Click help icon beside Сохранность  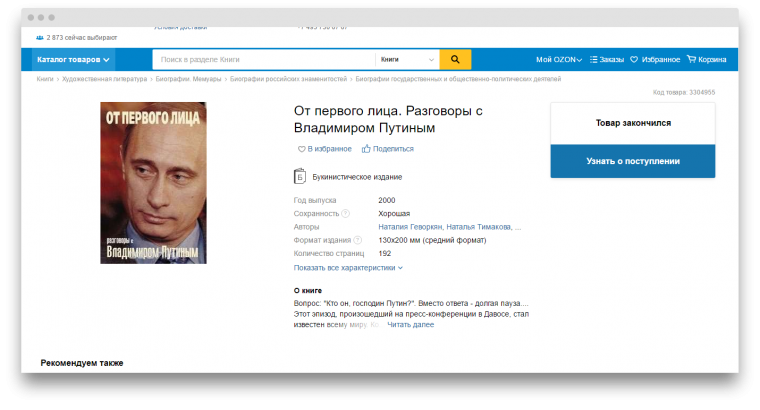tap(345, 213)
